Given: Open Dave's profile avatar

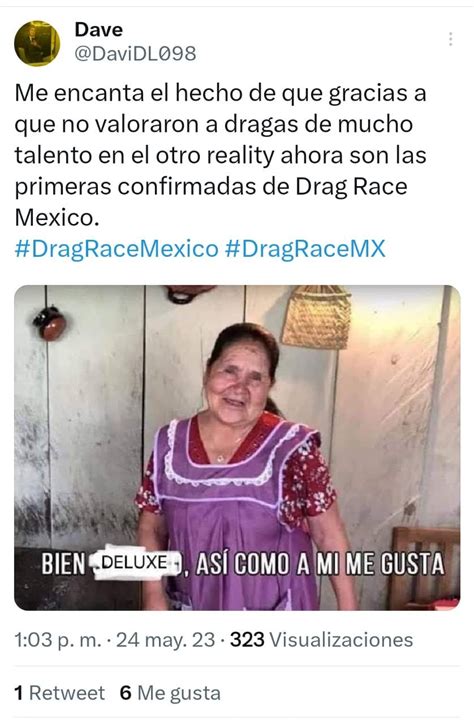Looking at the screenshot, I should pos(37,43).
